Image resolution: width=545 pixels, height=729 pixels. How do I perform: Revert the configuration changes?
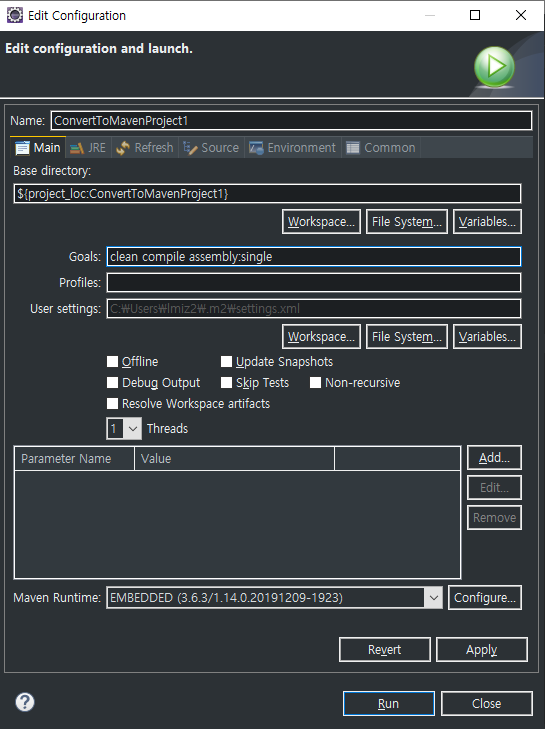(385, 649)
